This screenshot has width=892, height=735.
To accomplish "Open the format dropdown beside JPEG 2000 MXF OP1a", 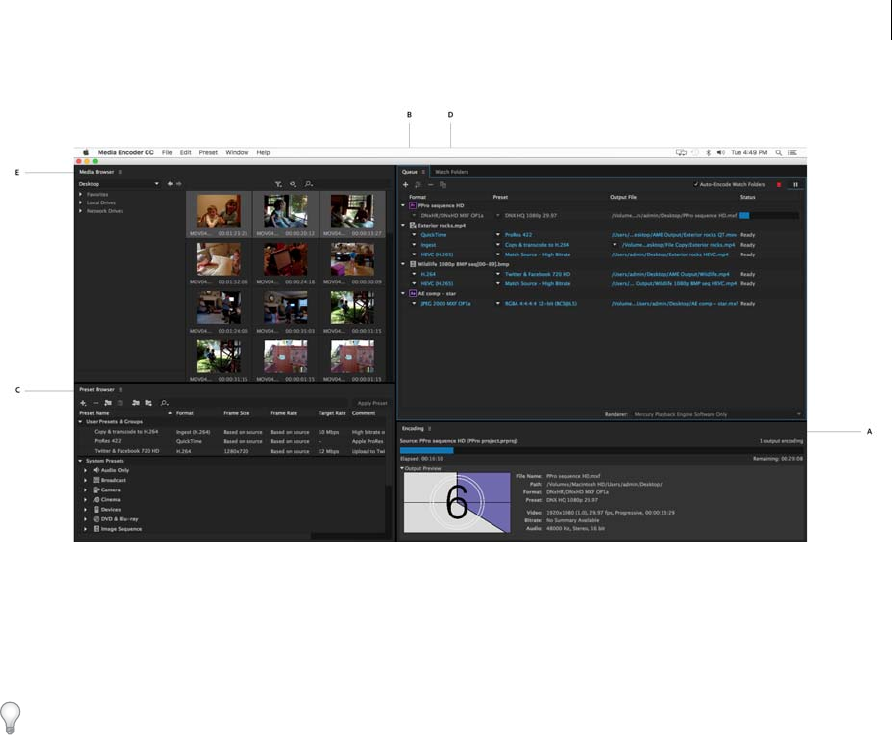I will (x=414, y=304).
